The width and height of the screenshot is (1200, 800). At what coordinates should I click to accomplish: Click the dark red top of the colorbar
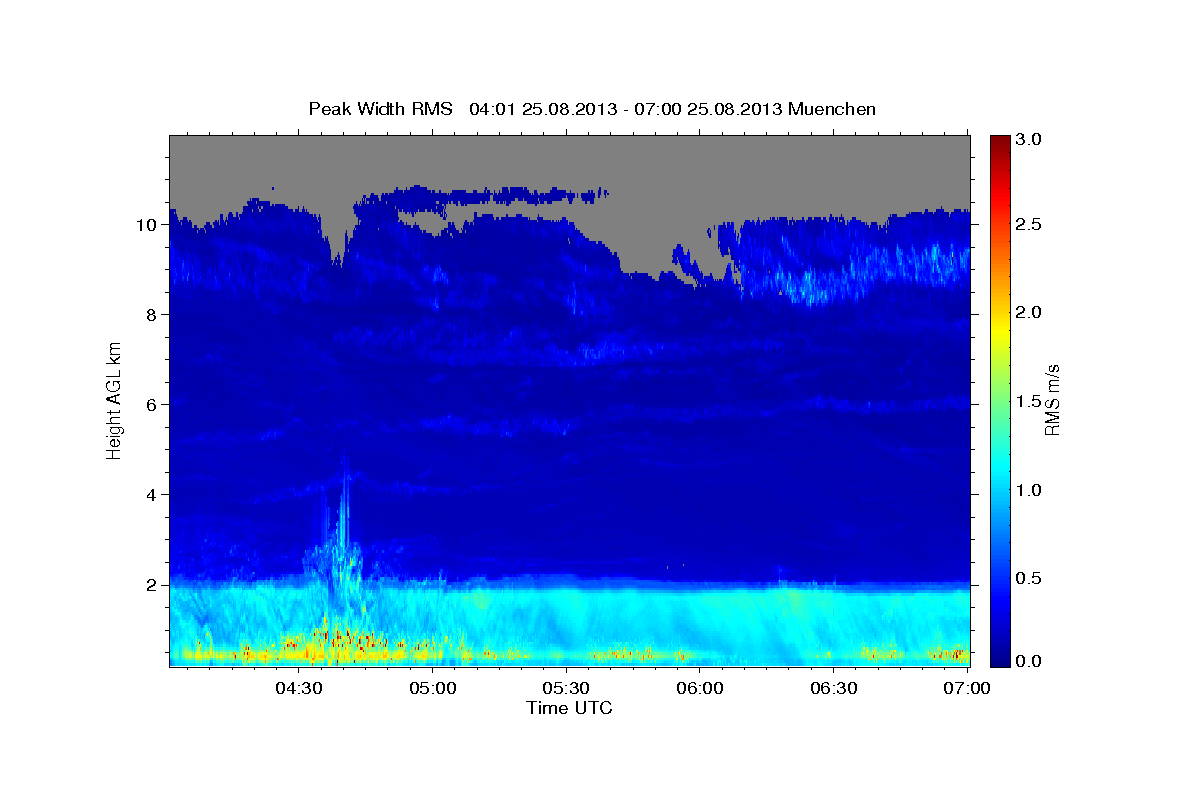tap(1000, 145)
